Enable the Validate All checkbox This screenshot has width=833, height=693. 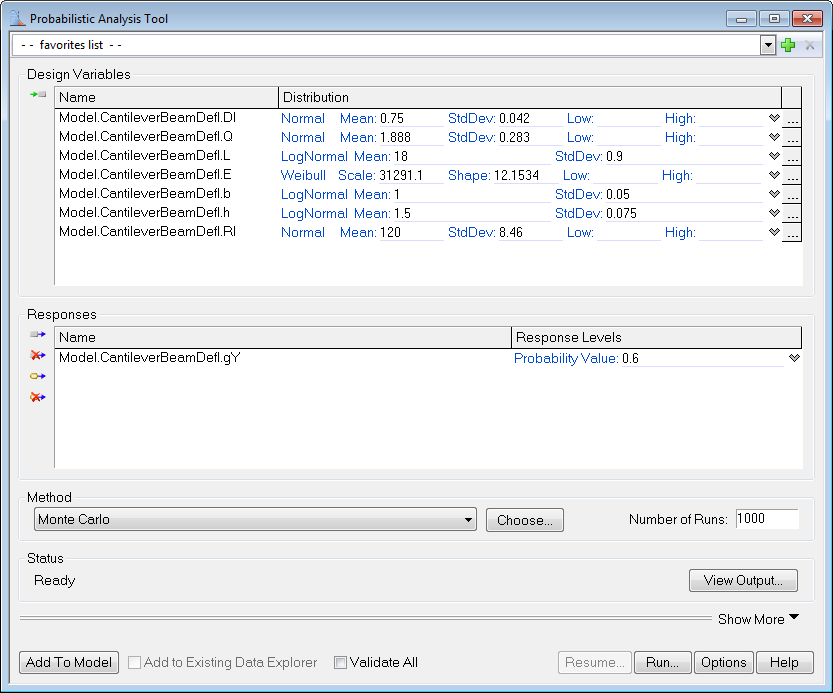click(341, 662)
